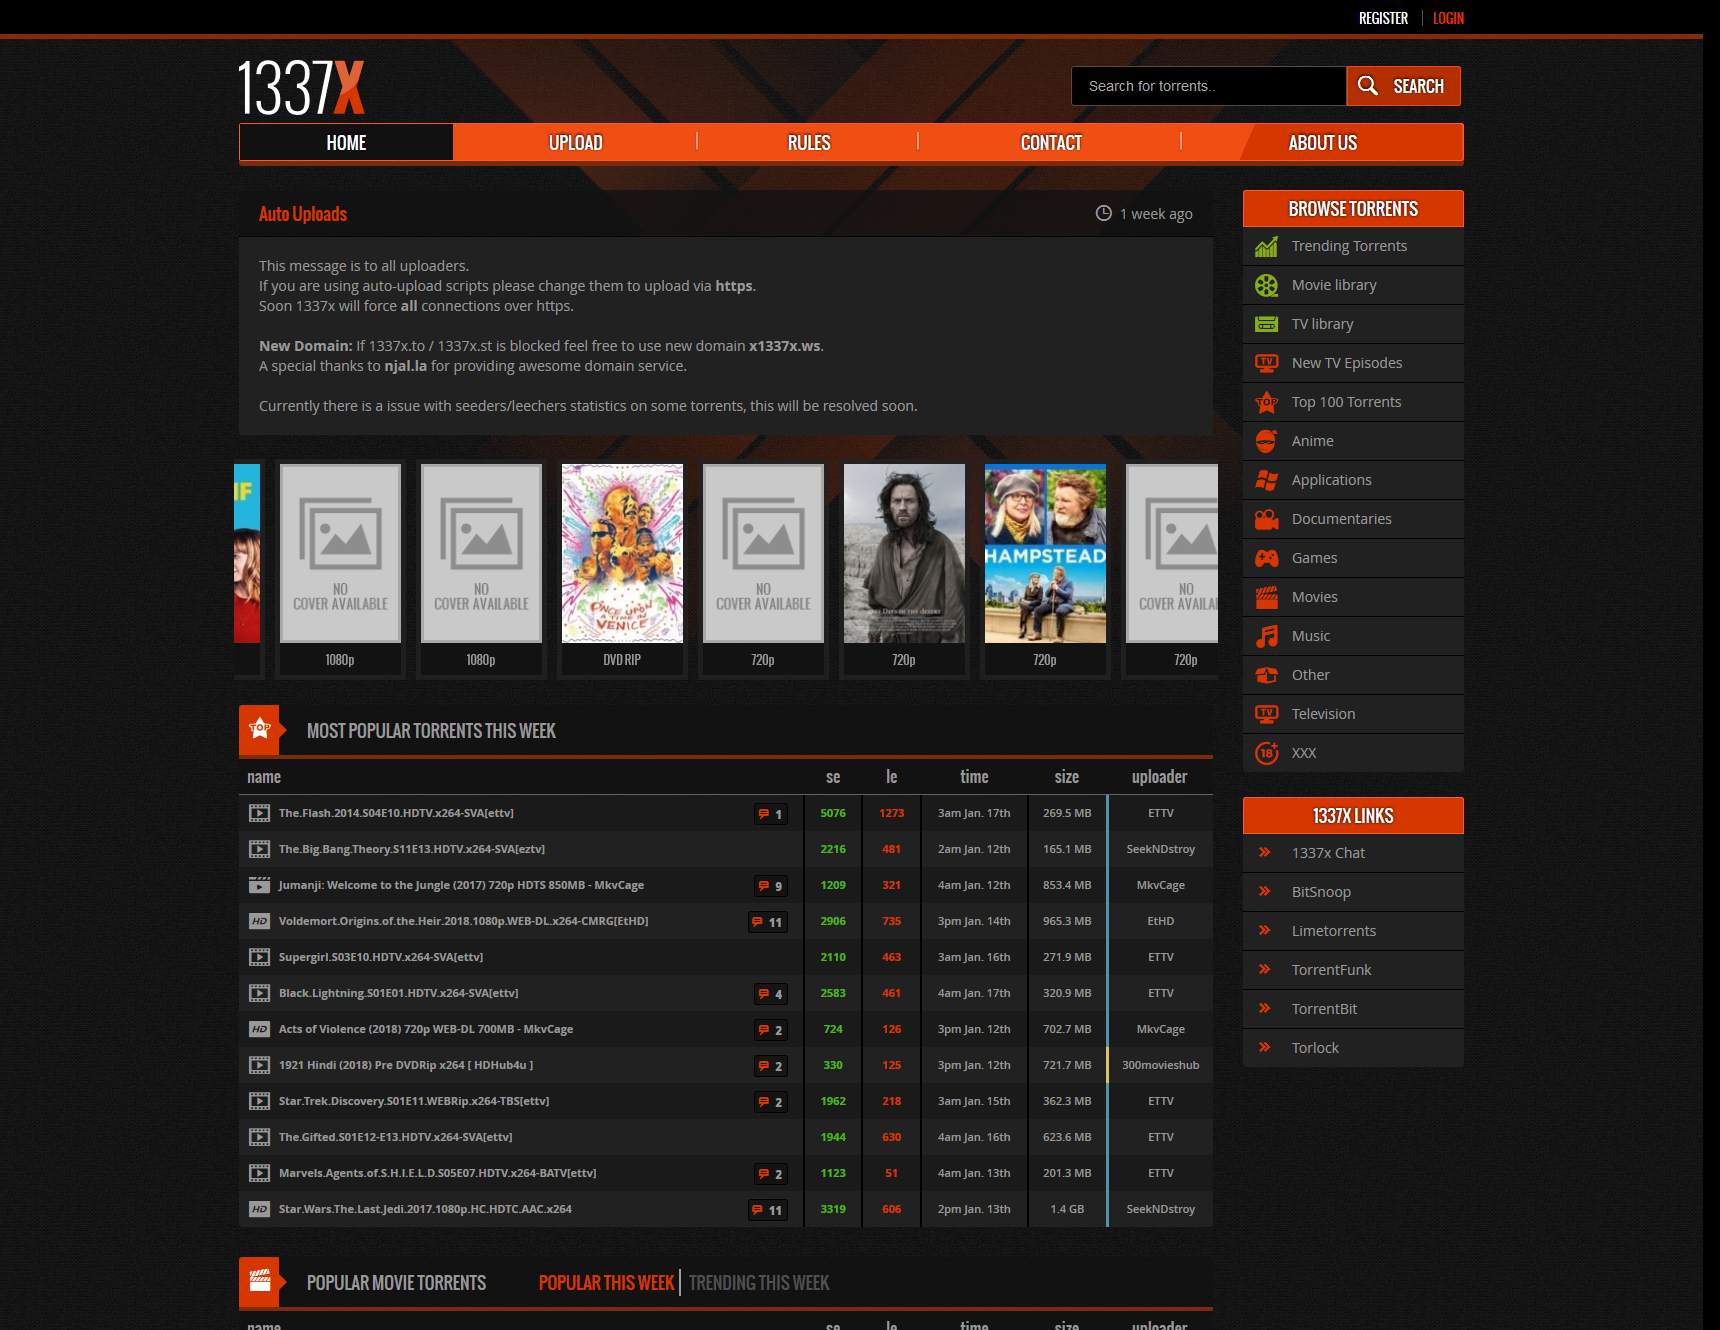
Task: Click the Music note icon
Action: pyautogui.click(x=1267, y=636)
